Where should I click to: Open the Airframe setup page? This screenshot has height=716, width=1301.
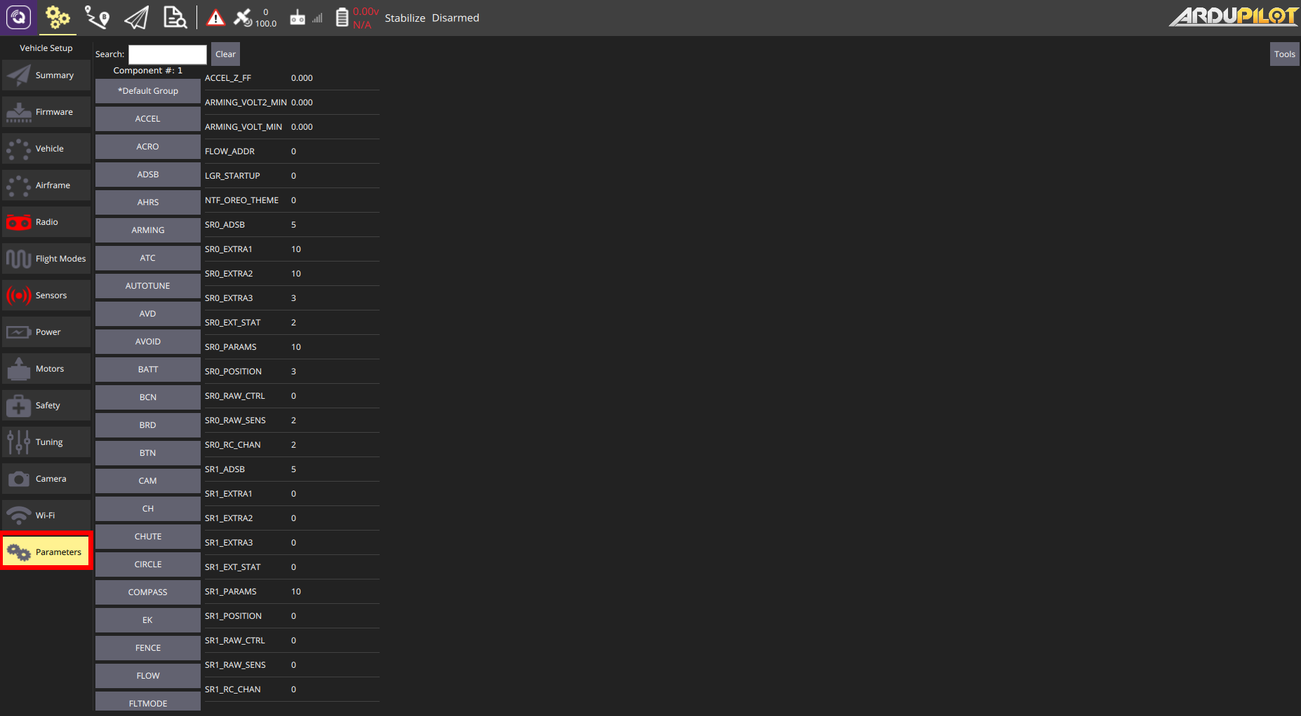46,185
